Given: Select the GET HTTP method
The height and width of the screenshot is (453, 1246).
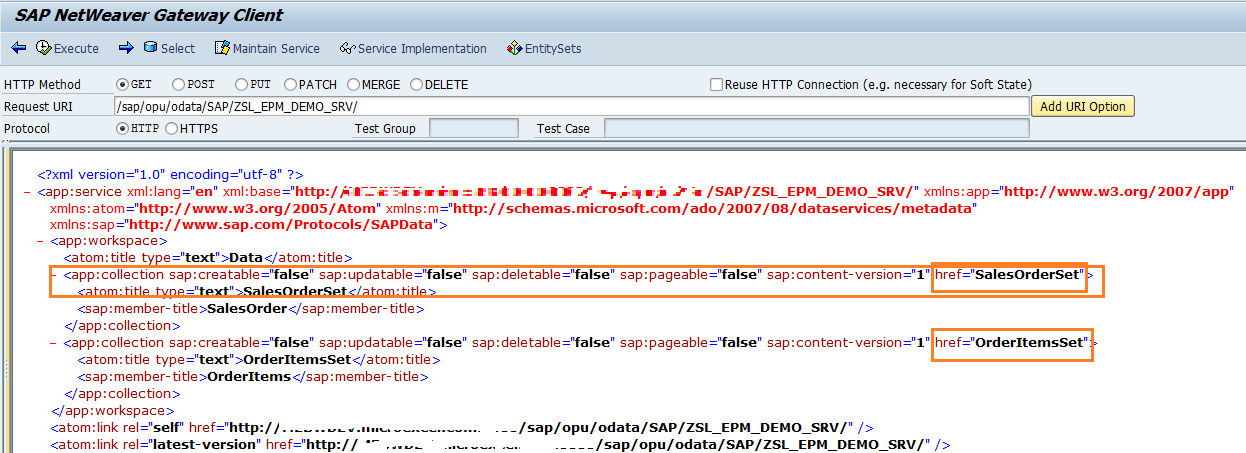Looking at the screenshot, I should point(123,85).
